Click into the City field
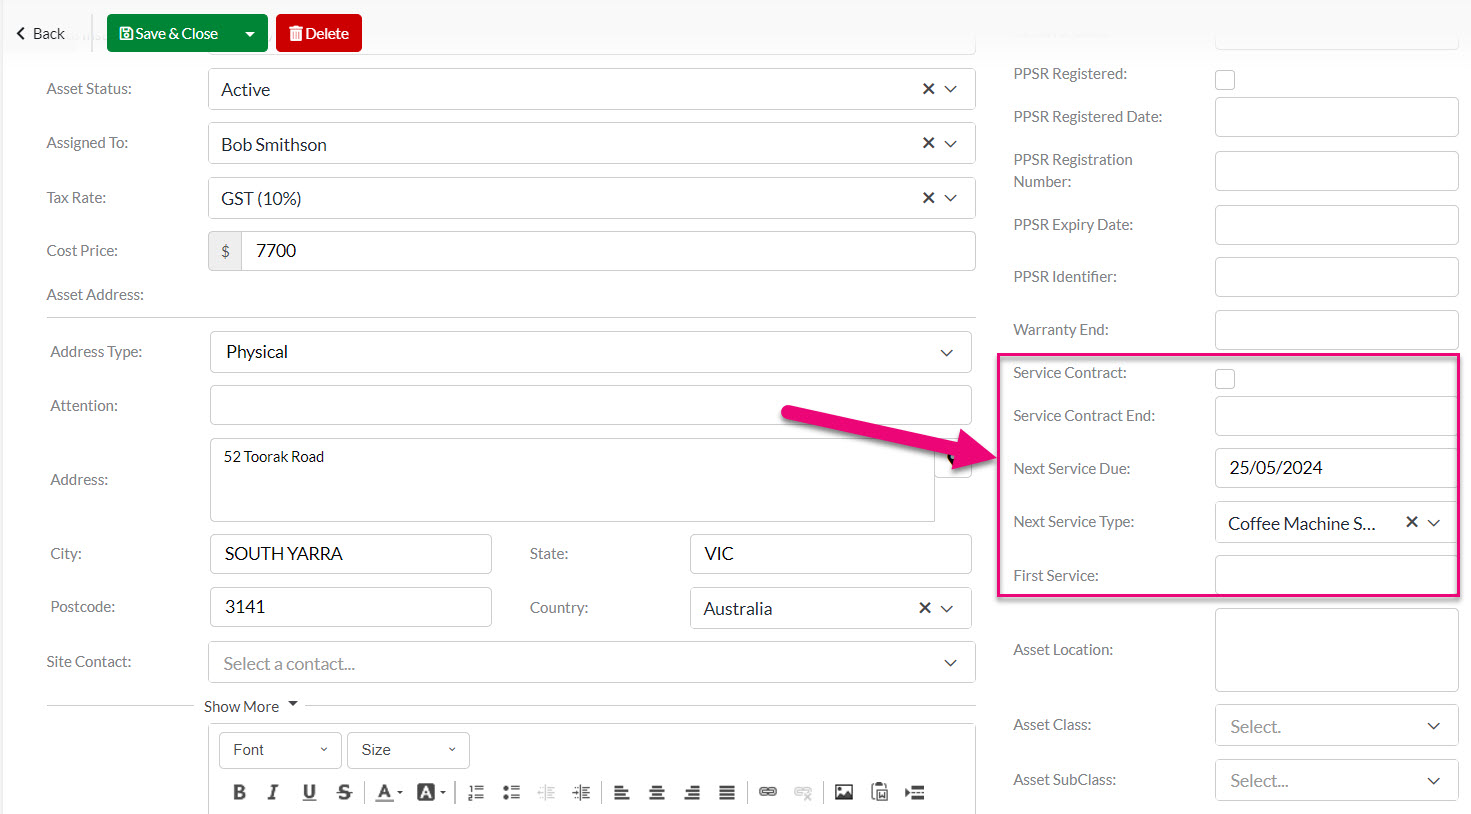 (x=351, y=554)
